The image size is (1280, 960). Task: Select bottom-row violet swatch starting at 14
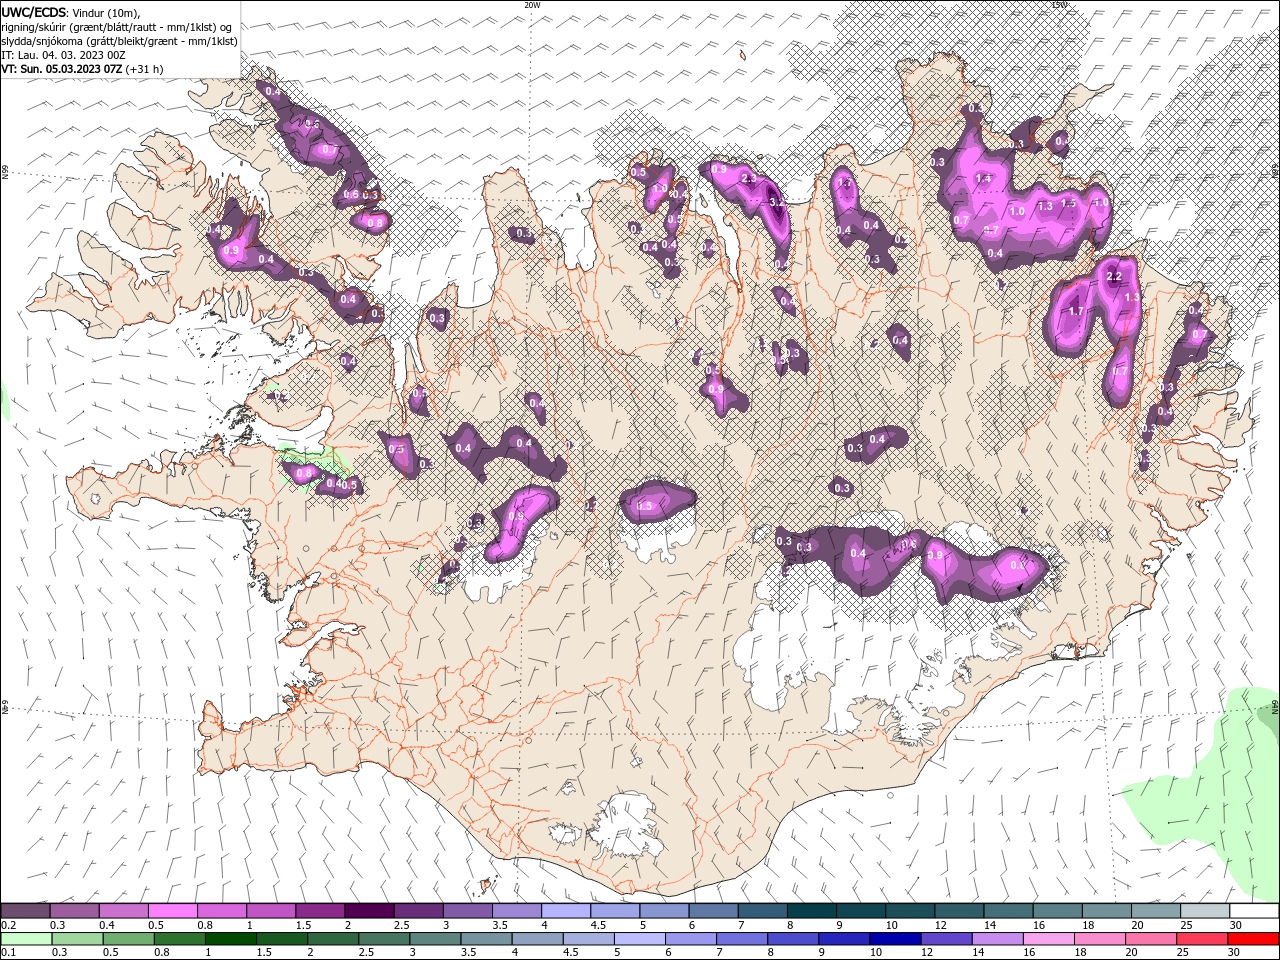pos(997,939)
